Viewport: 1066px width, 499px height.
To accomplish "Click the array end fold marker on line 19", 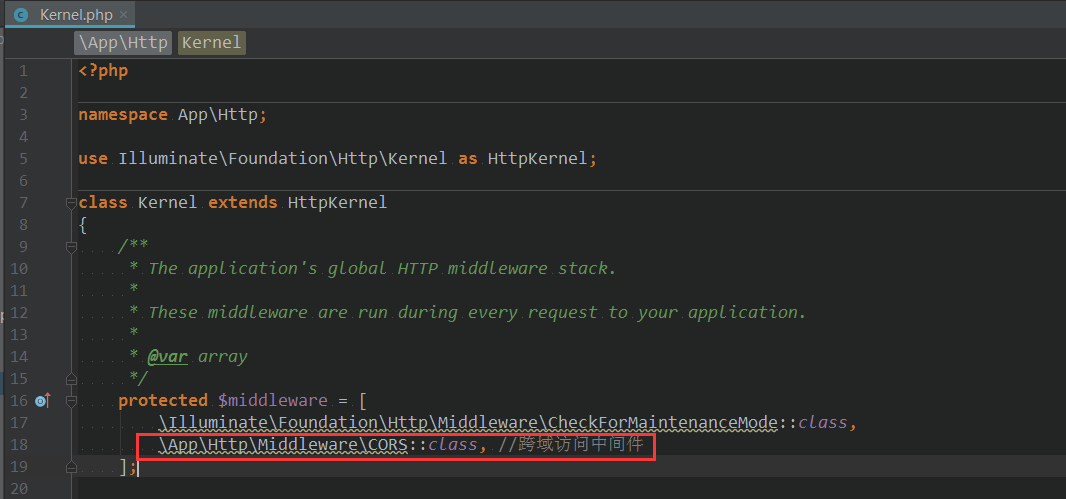I will click(x=71, y=466).
